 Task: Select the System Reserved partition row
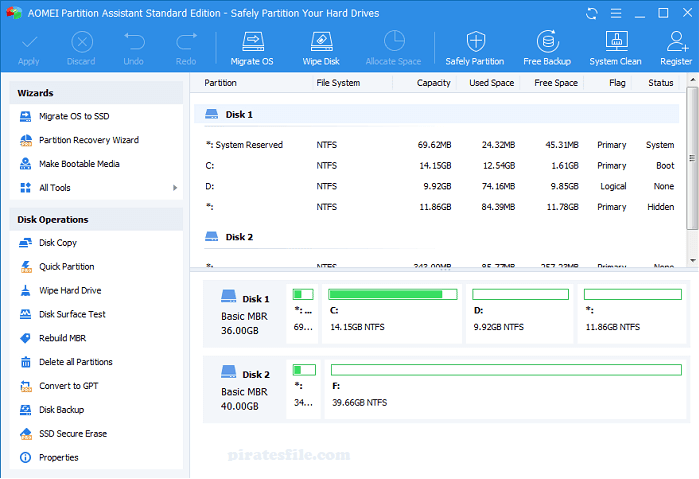436,145
